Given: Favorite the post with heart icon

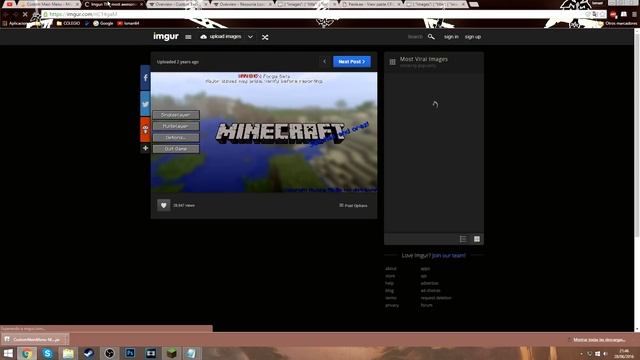Looking at the screenshot, I should pyautogui.click(x=164, y=205).
